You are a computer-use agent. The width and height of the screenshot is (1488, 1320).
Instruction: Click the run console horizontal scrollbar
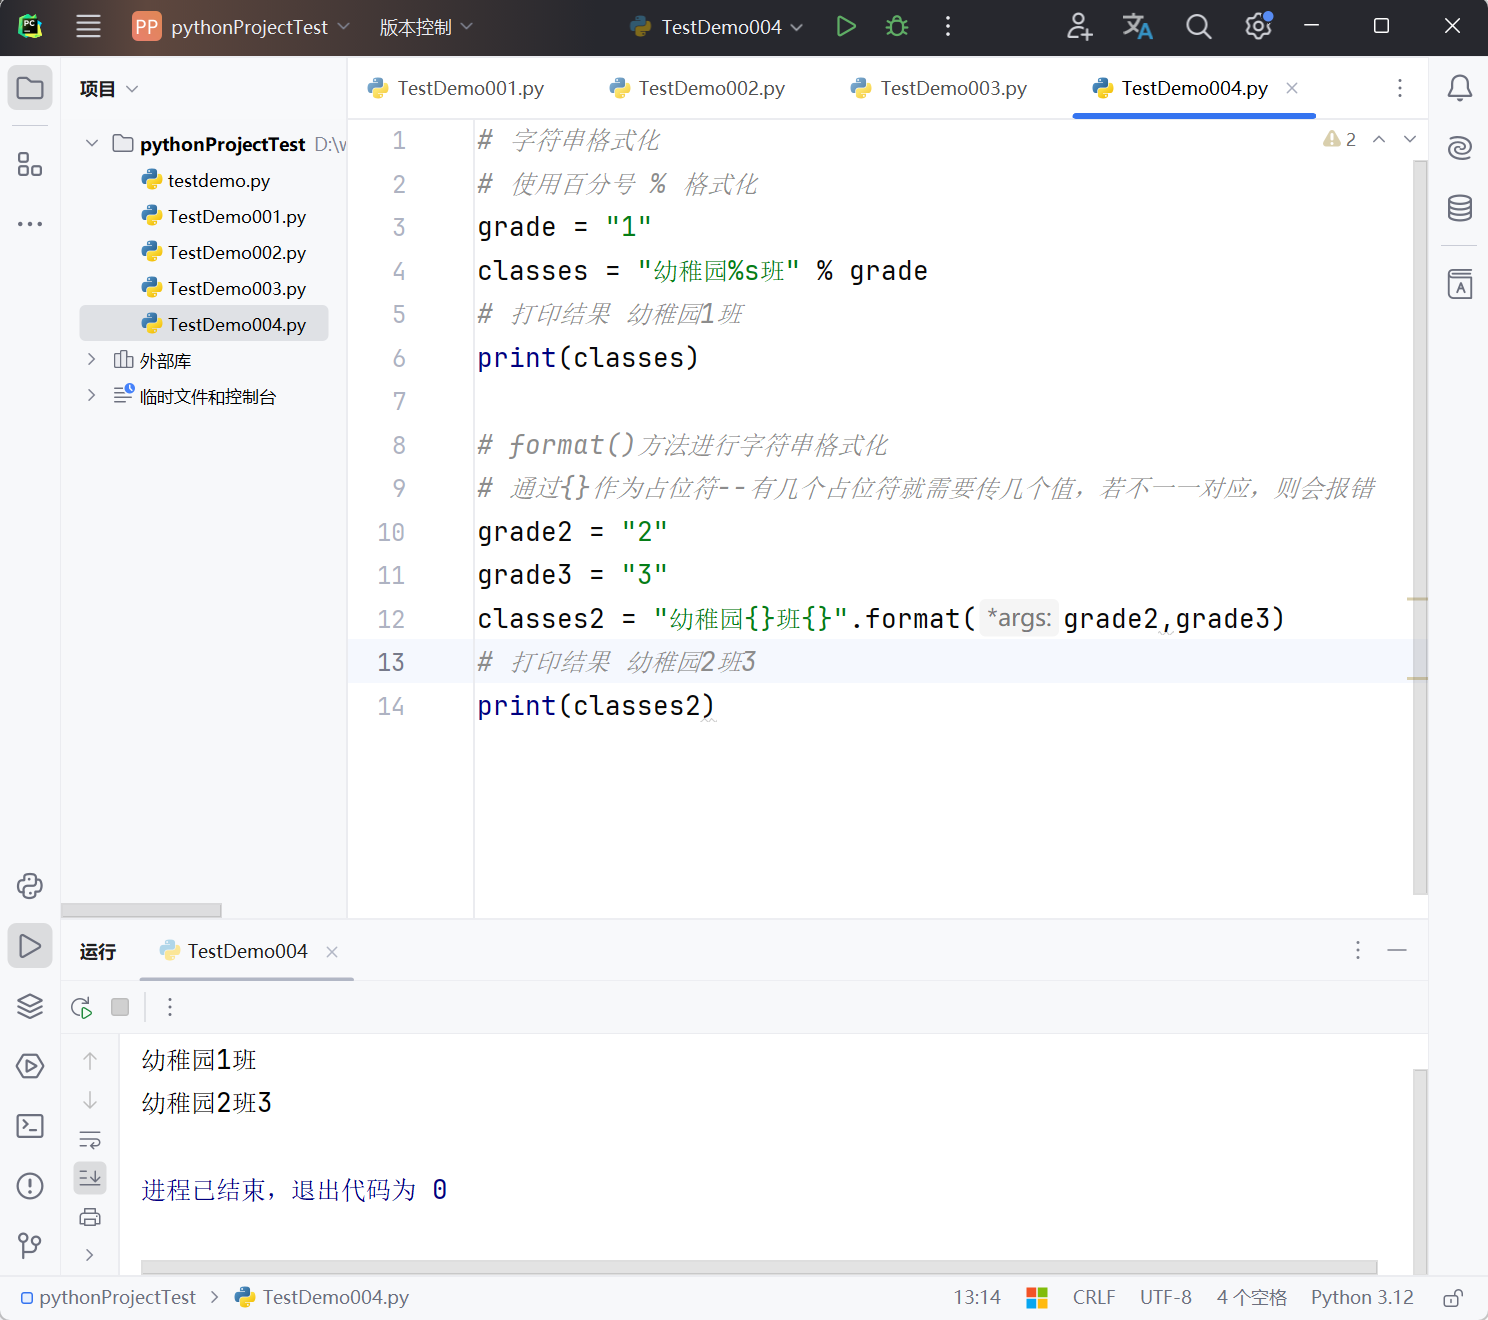(759, 1267)
